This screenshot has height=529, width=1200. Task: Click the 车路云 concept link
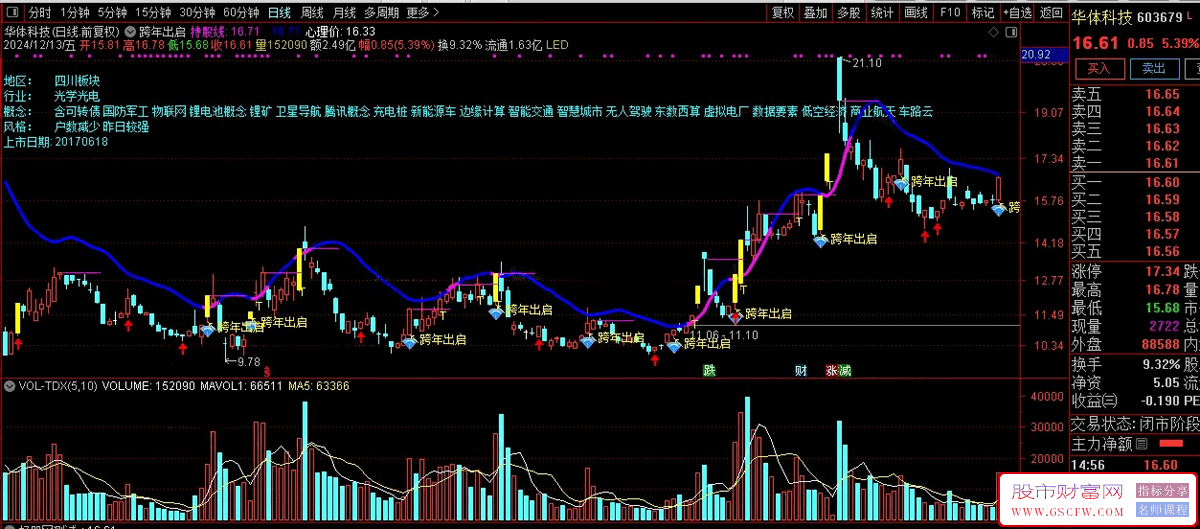point(915,112)
